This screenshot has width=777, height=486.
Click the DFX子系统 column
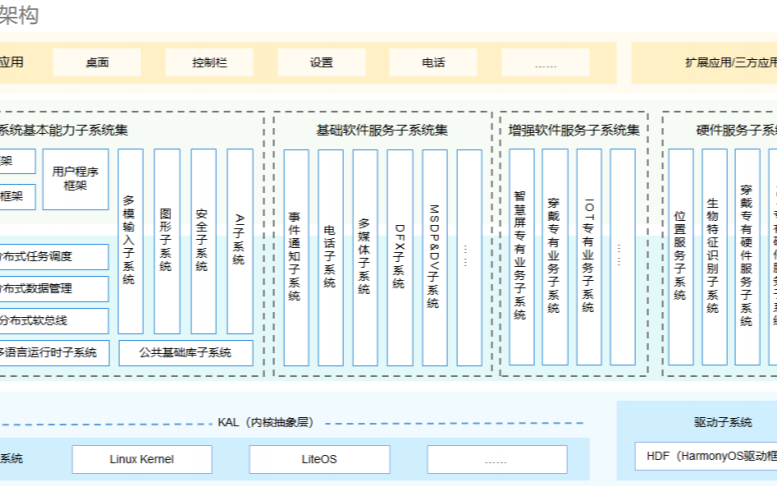pos(400,258)
